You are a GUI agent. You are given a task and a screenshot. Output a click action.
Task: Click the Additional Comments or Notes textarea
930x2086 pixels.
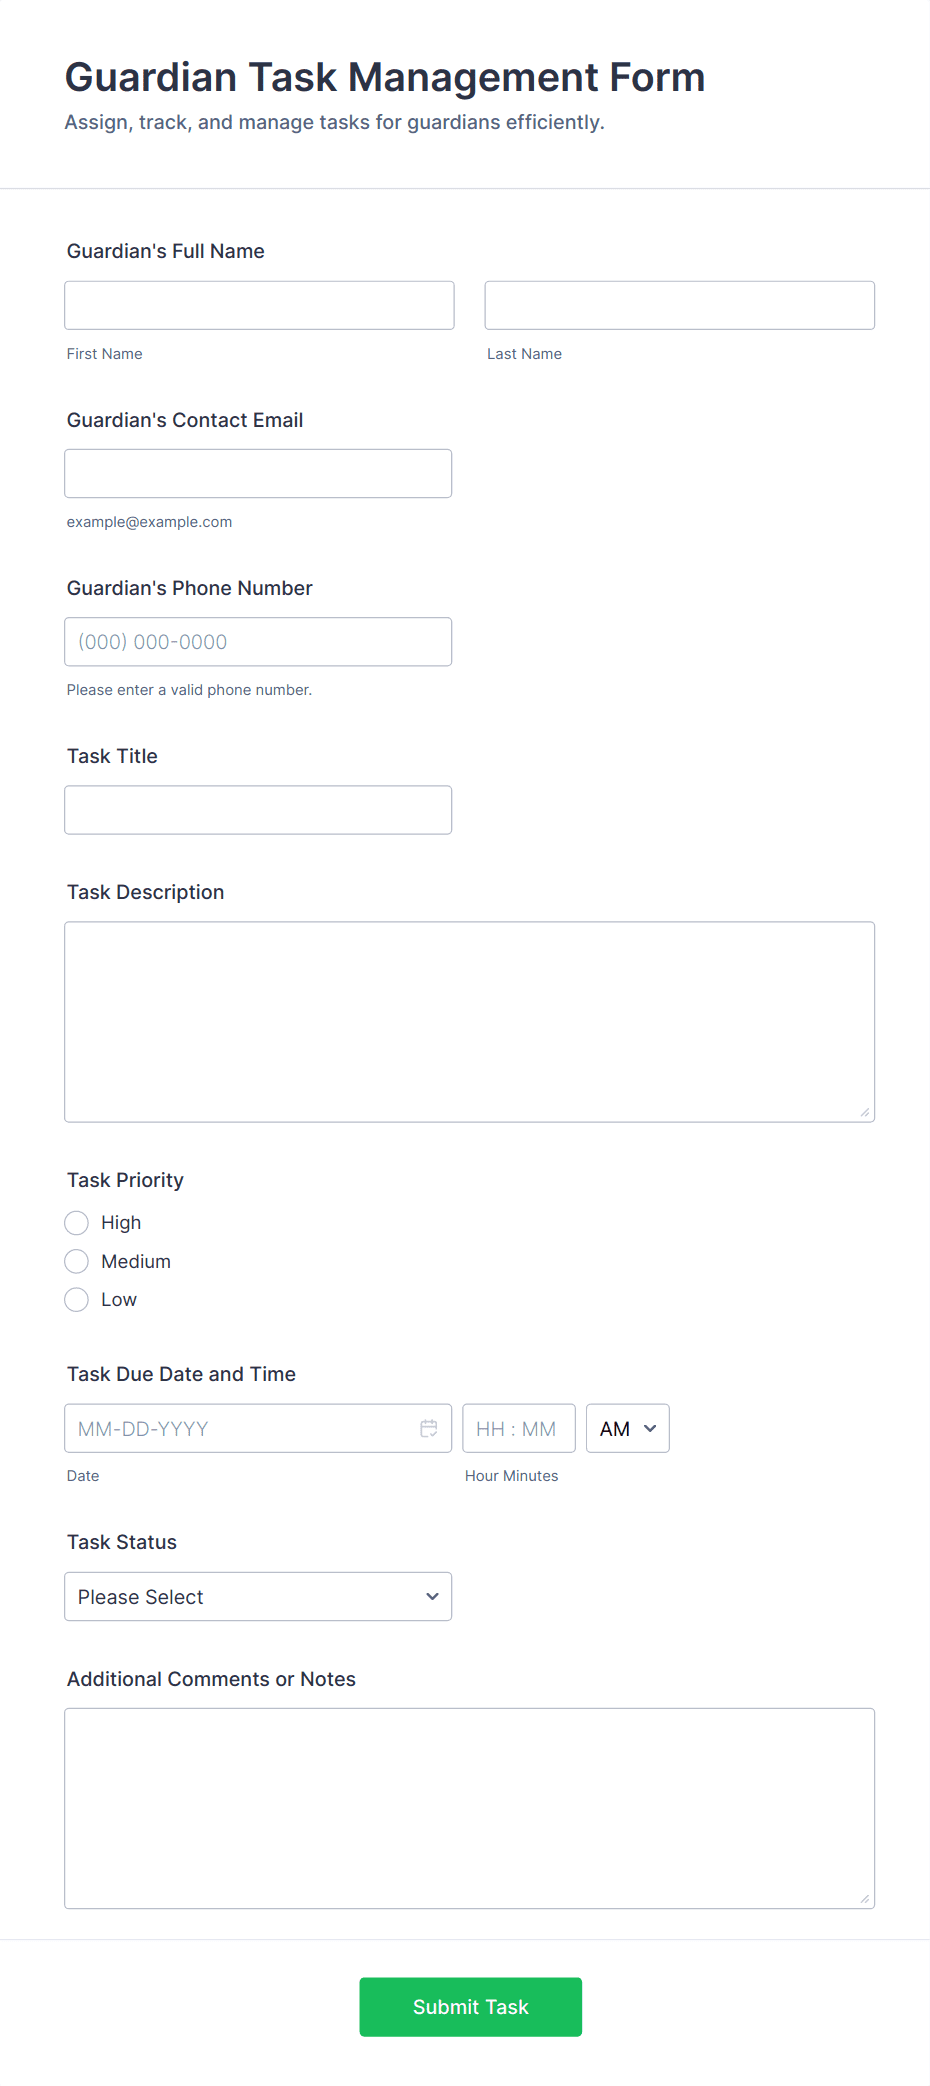pyautogui.click(x=469, y=1807)
